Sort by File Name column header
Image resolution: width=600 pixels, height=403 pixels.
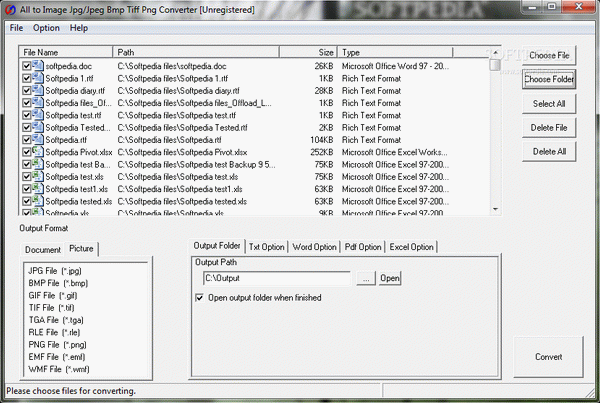pyautogui.click(x=65, y=52)
